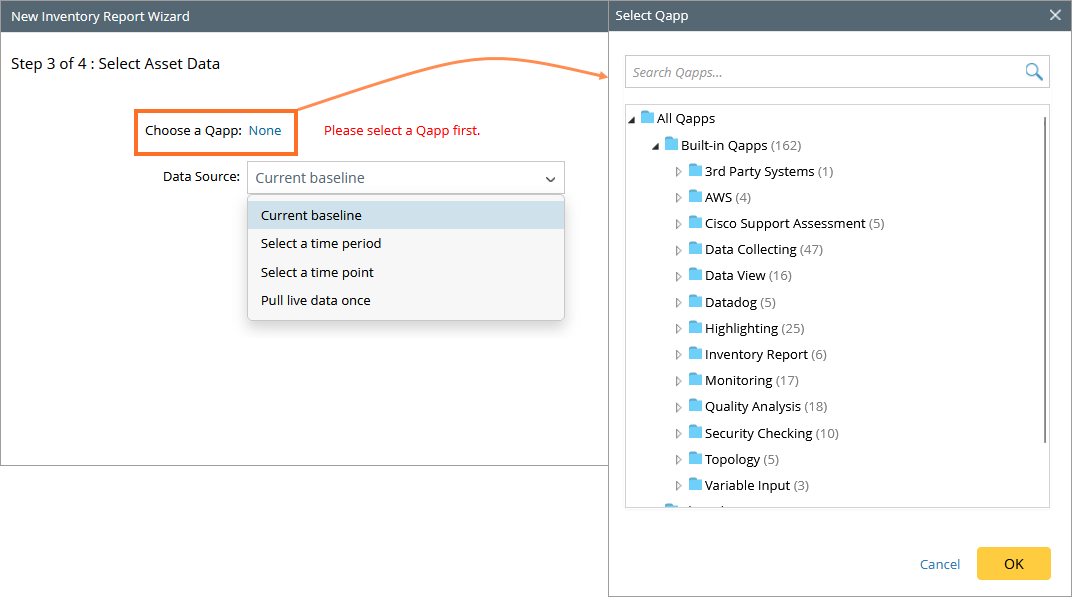Expand the 3rd Party Systems node
The height and width of the screenshot is (597, 1072).
pos(679,172)
